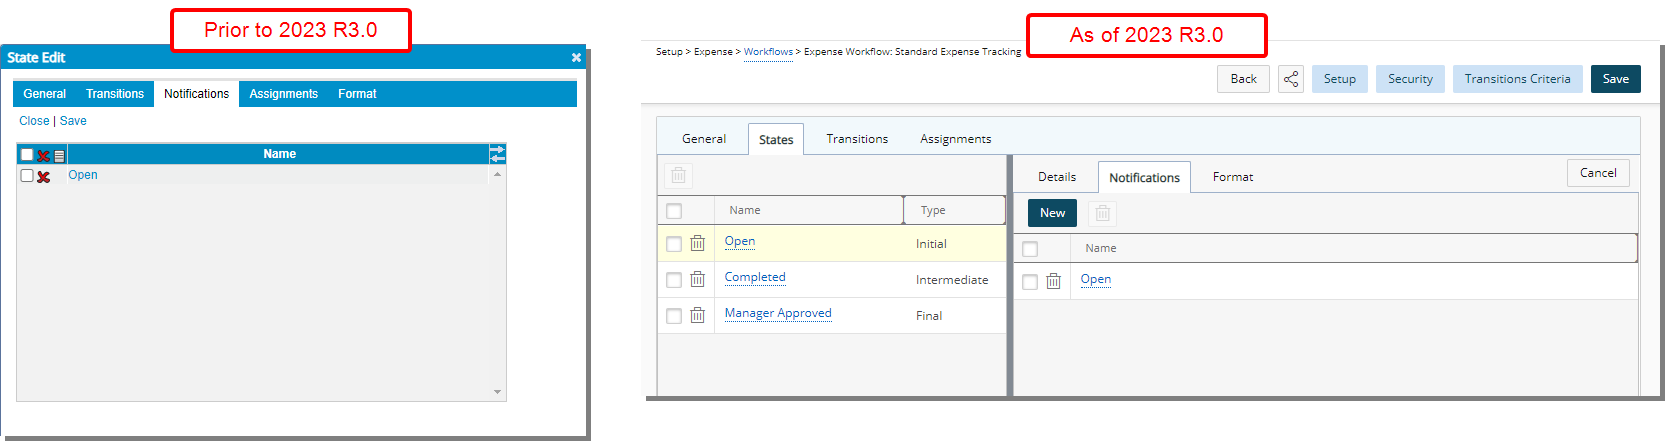Toggle select-all checkbox in State Edit header
This screenshot has width=1670, height=441.
point(27,155)
